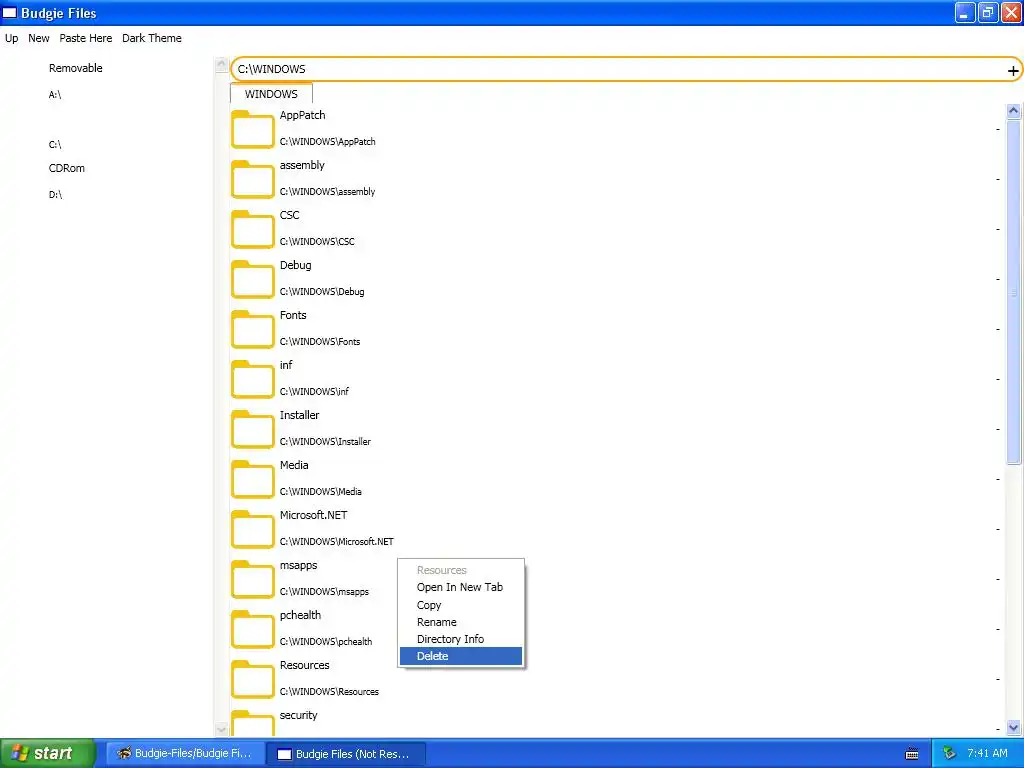Click the CDRom heading in sidebar
The image size is (1024, 768).
67,168
